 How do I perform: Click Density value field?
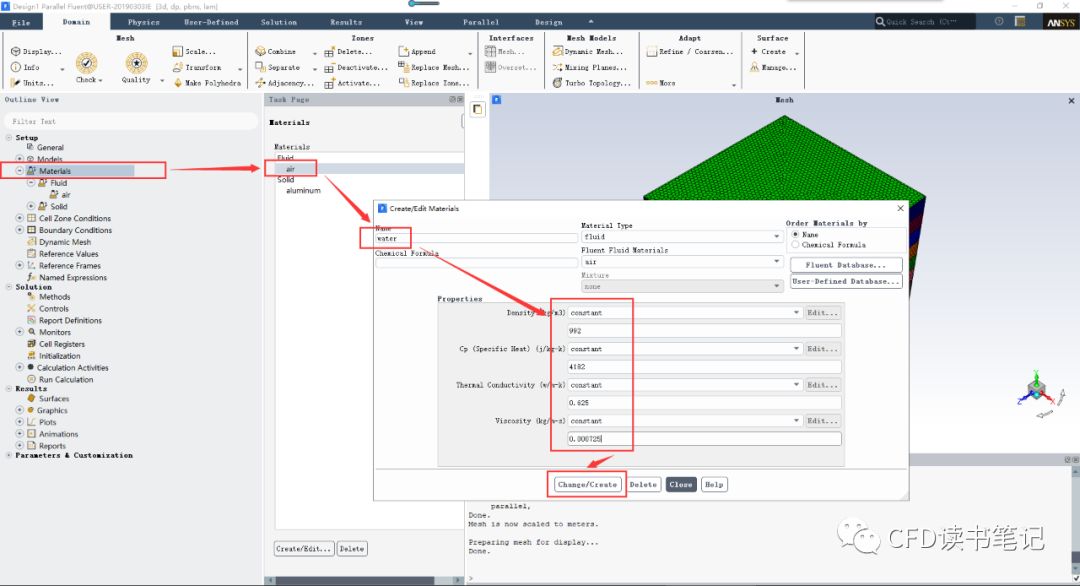pos(704,331)
